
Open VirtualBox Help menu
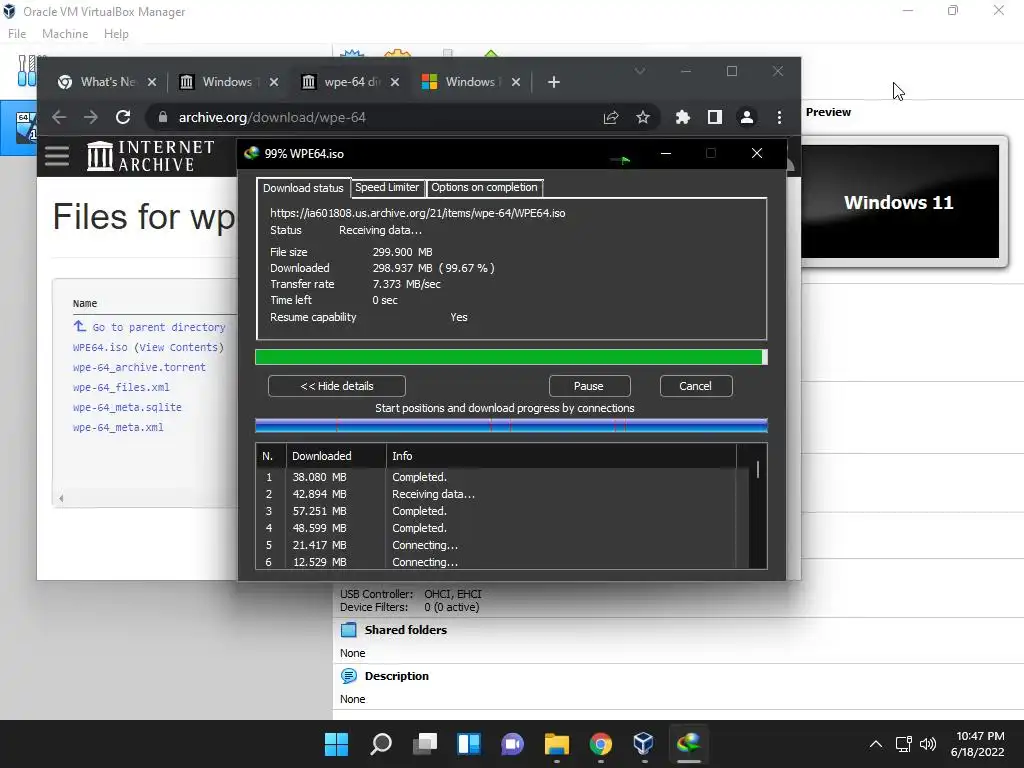pos(116,34)
